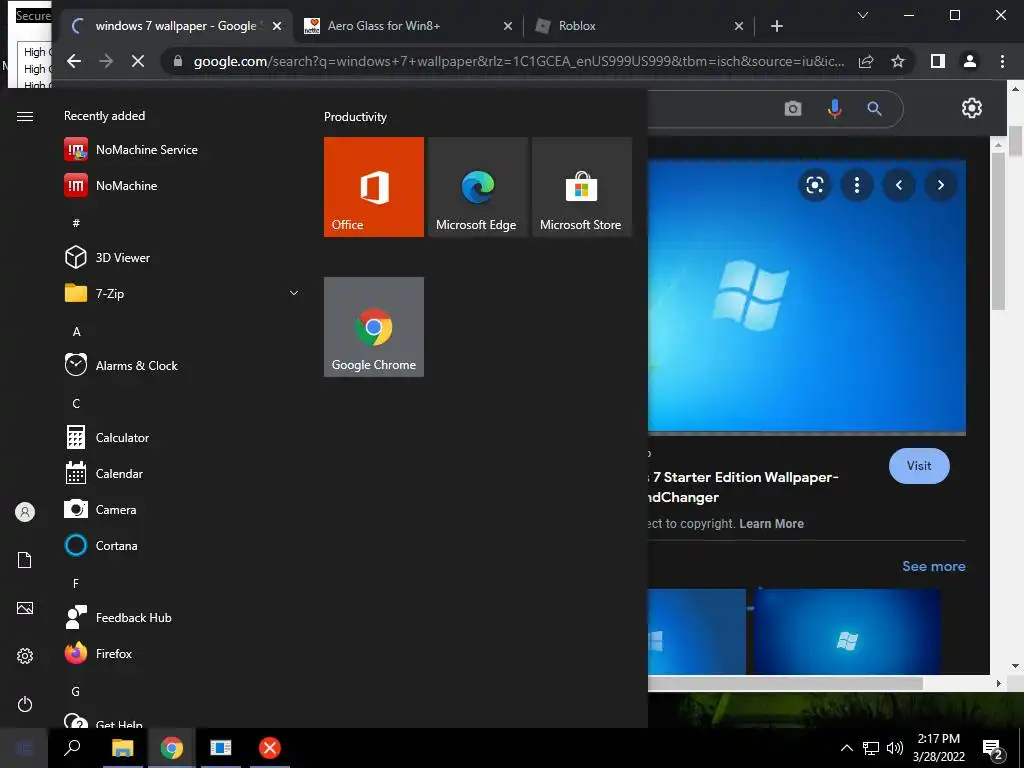
Task: Close the Roblox tab
Action: click(739, 26)
